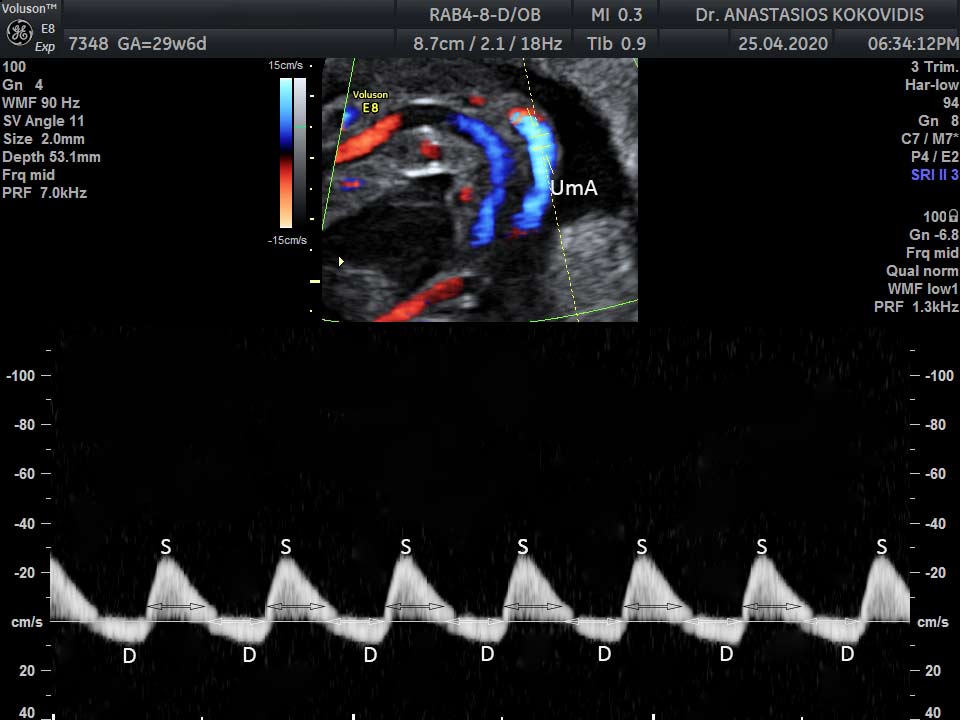The height and width of the screenshot is (720, 960).
Task: Click the patient ID 7348
Action: pos(88,44)
